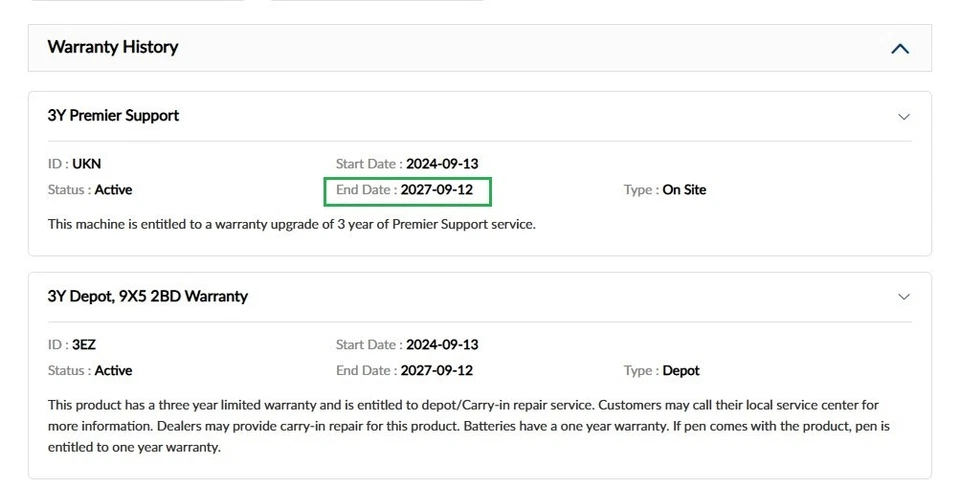Select the ID value UKN
Screen dimensions: 960x487
pyautogui.click(x=86, y=164)
